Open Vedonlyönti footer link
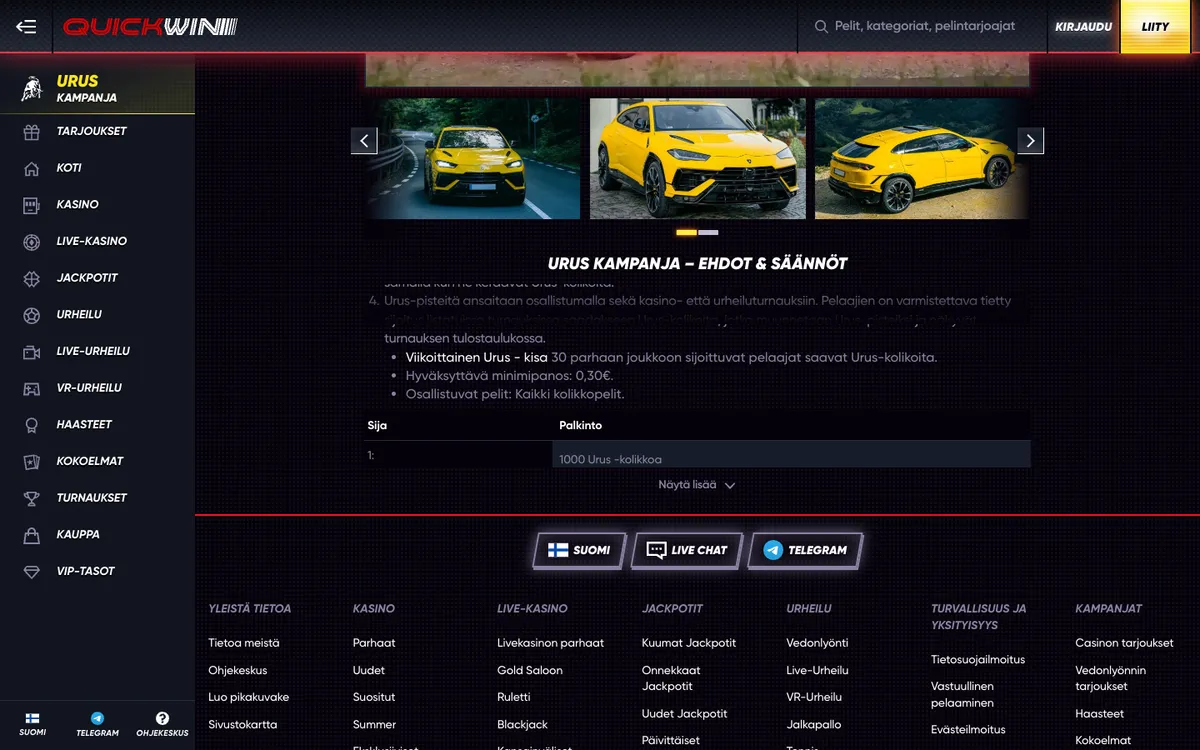The height and width of the screenshot is (750, 1200). click(x=817, y=643)
